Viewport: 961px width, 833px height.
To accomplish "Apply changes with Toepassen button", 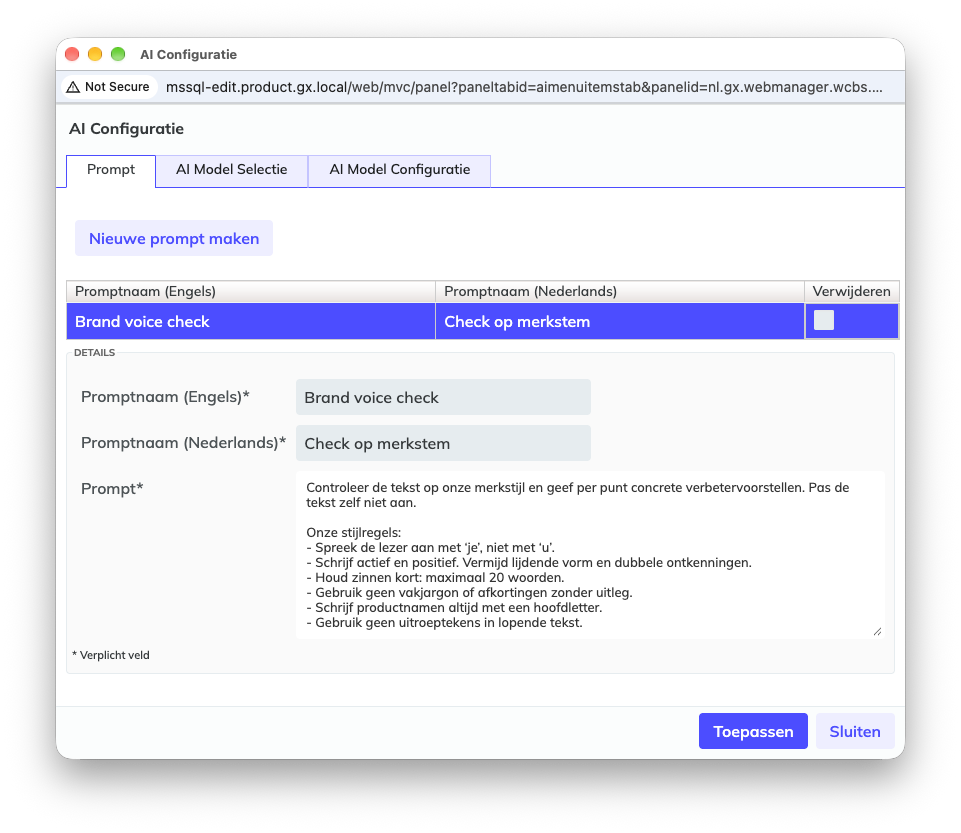I will point(753,731).
